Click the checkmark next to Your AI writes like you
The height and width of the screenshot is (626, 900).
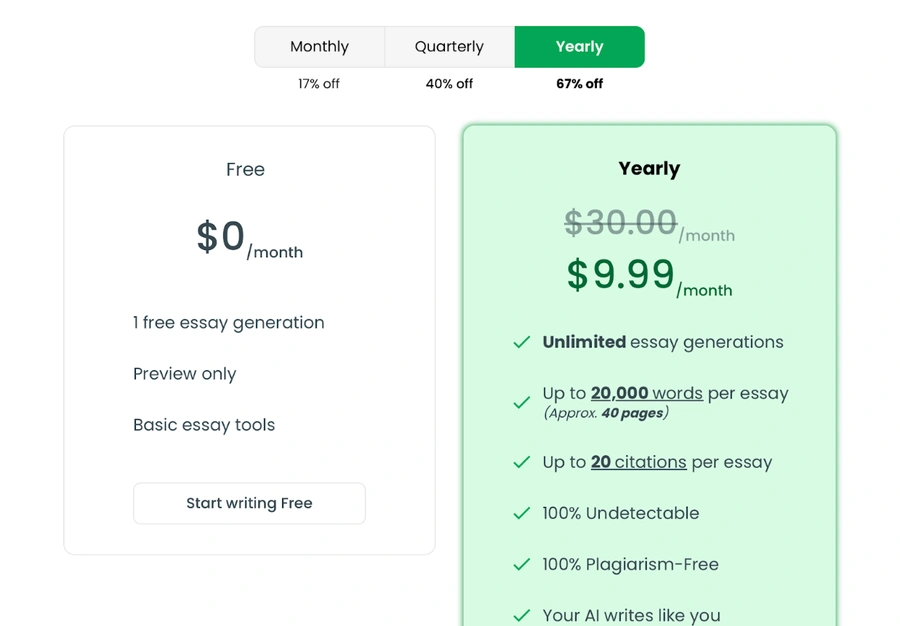(x=521, y=615)
